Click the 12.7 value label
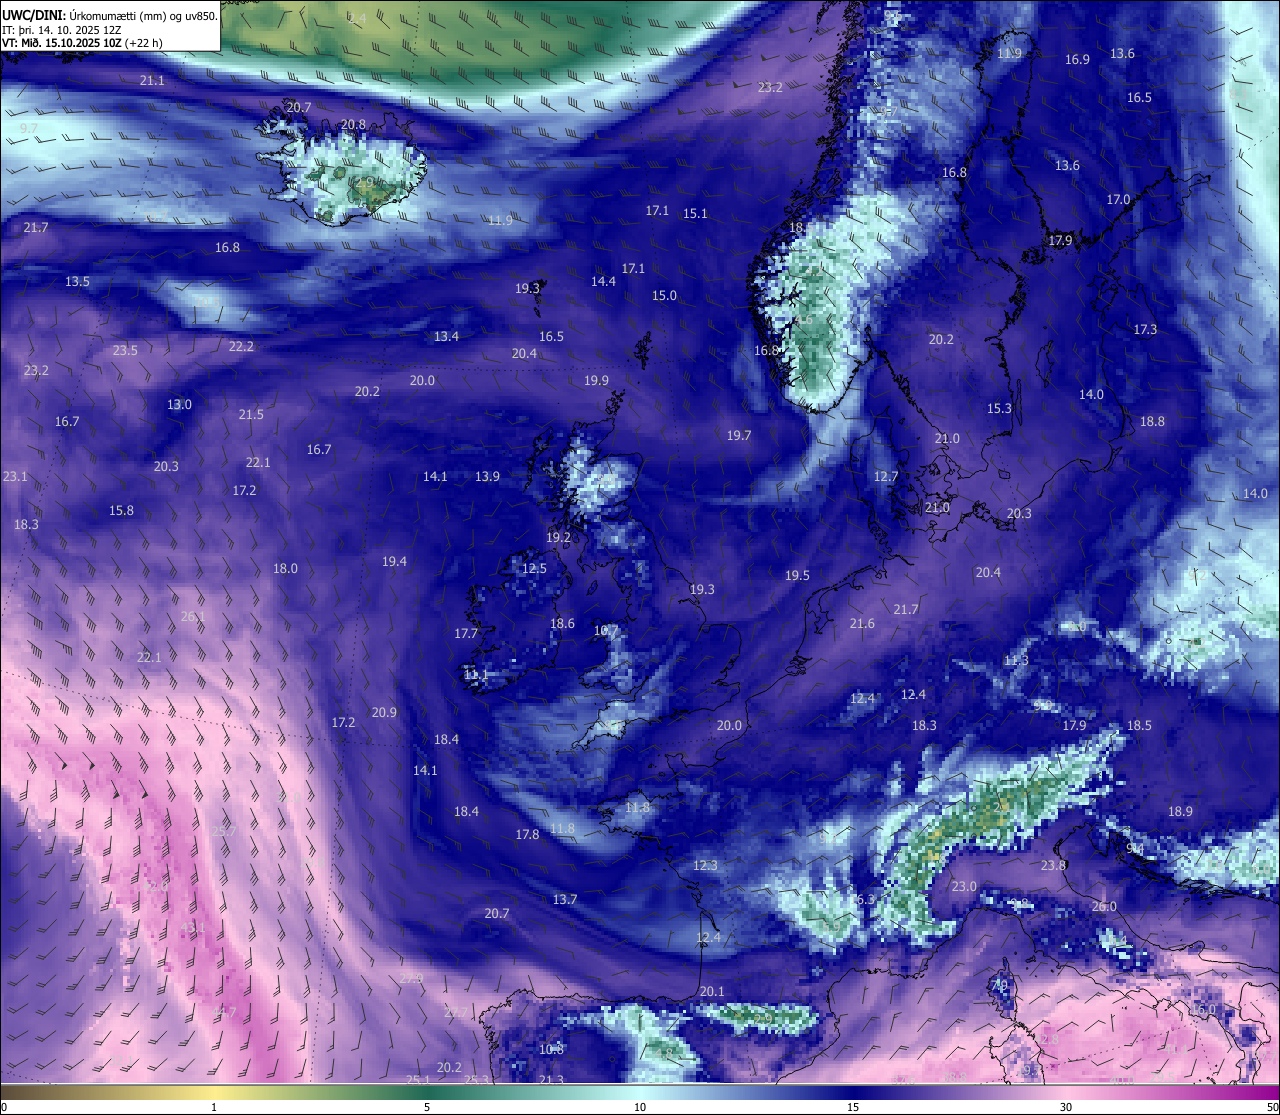 point(886,477)
